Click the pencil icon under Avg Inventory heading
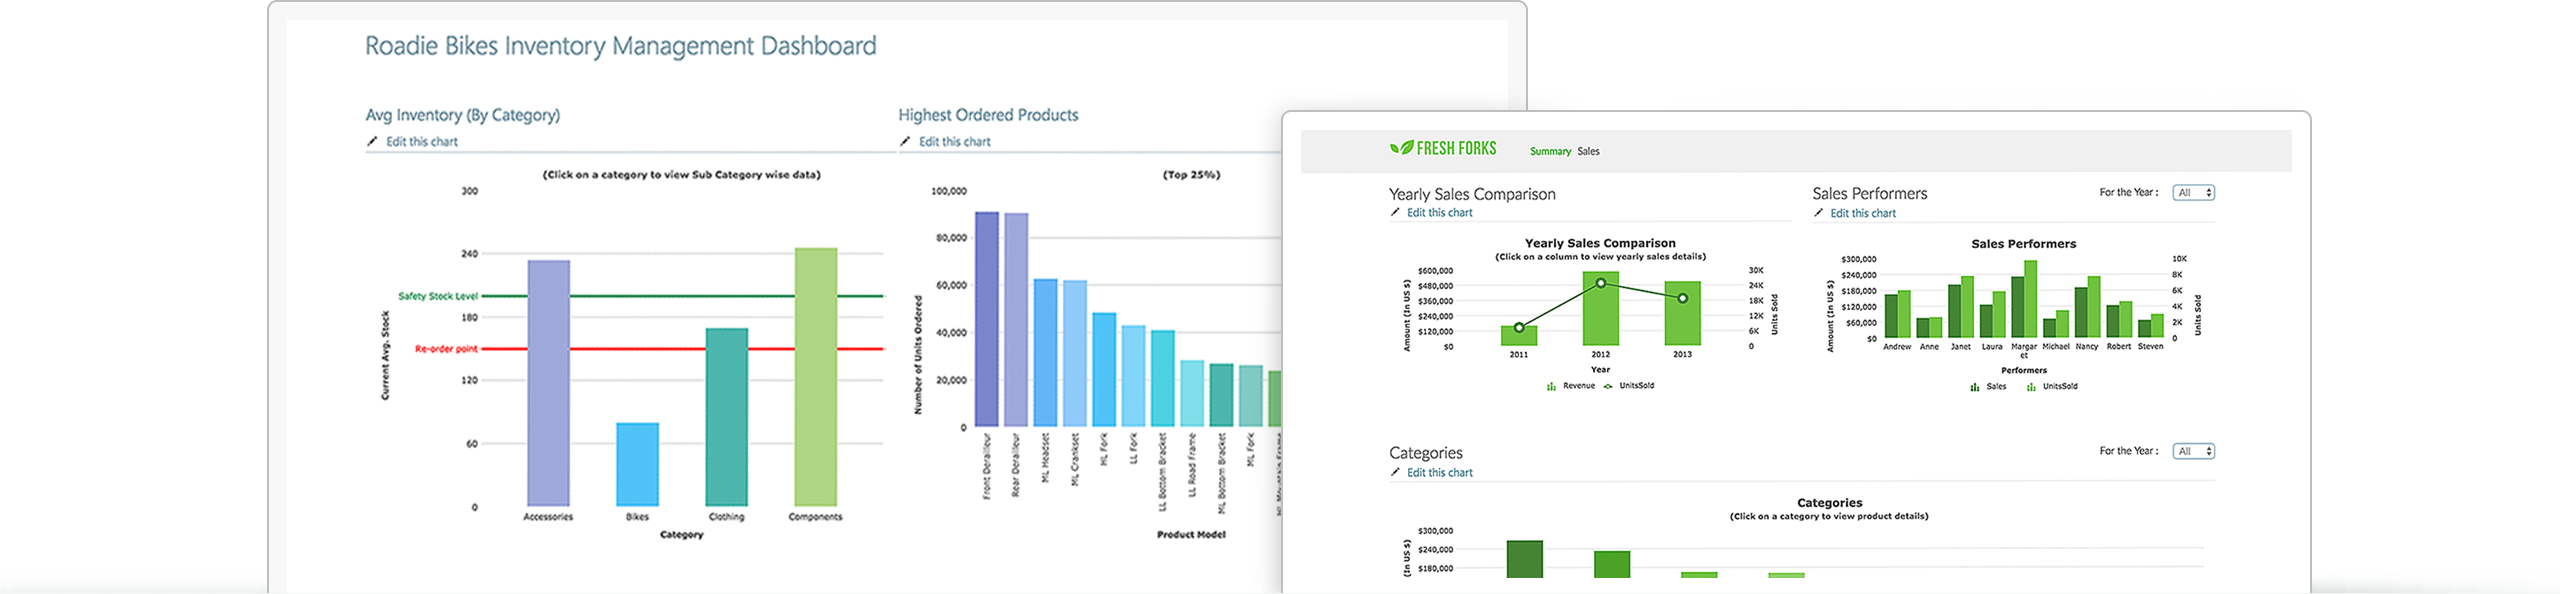Screen dimensions: 2560x594 372,142
